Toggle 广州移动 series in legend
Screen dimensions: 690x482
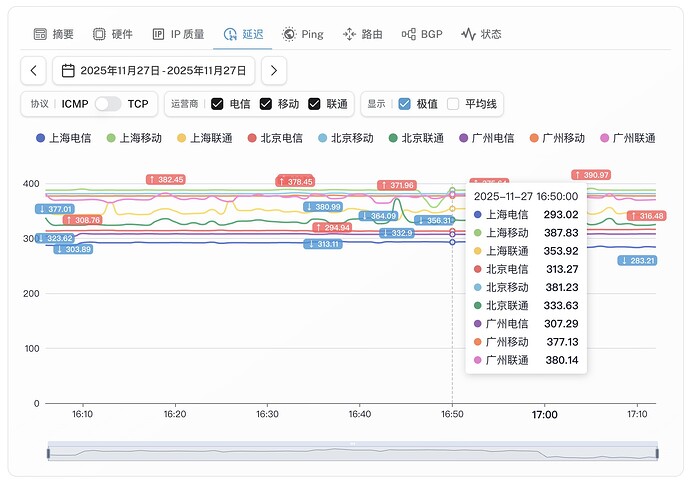pyautogui.click(x=557, y=138)
